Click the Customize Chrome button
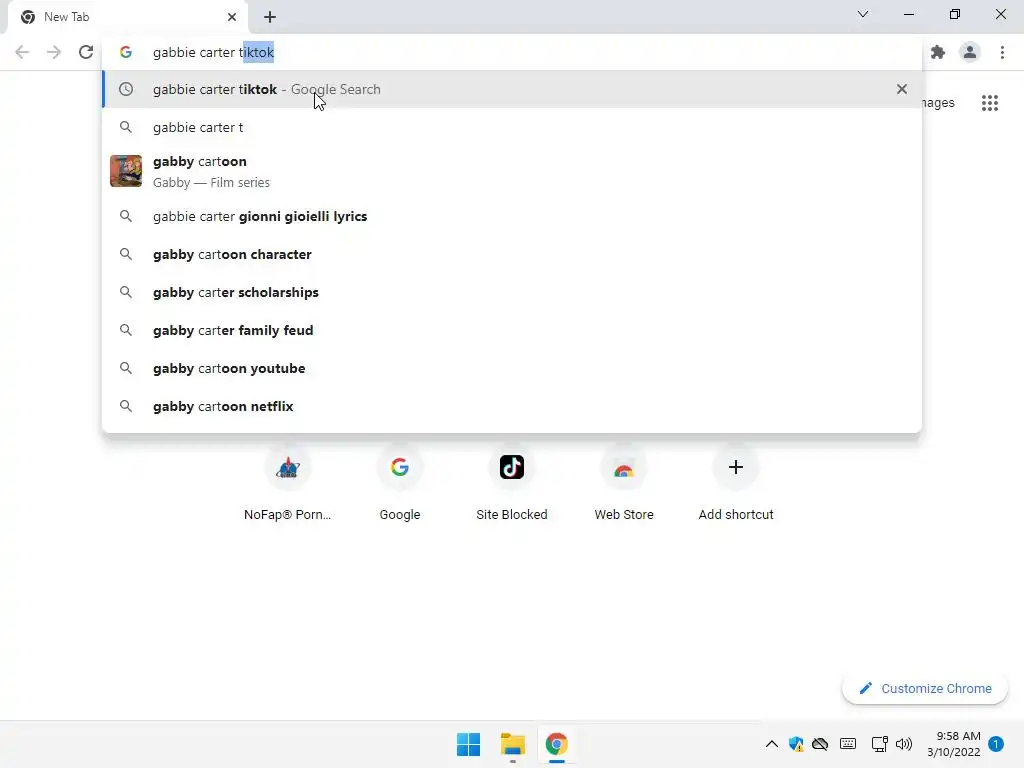Screen dimensions: 1024x768 click(925, 688)
